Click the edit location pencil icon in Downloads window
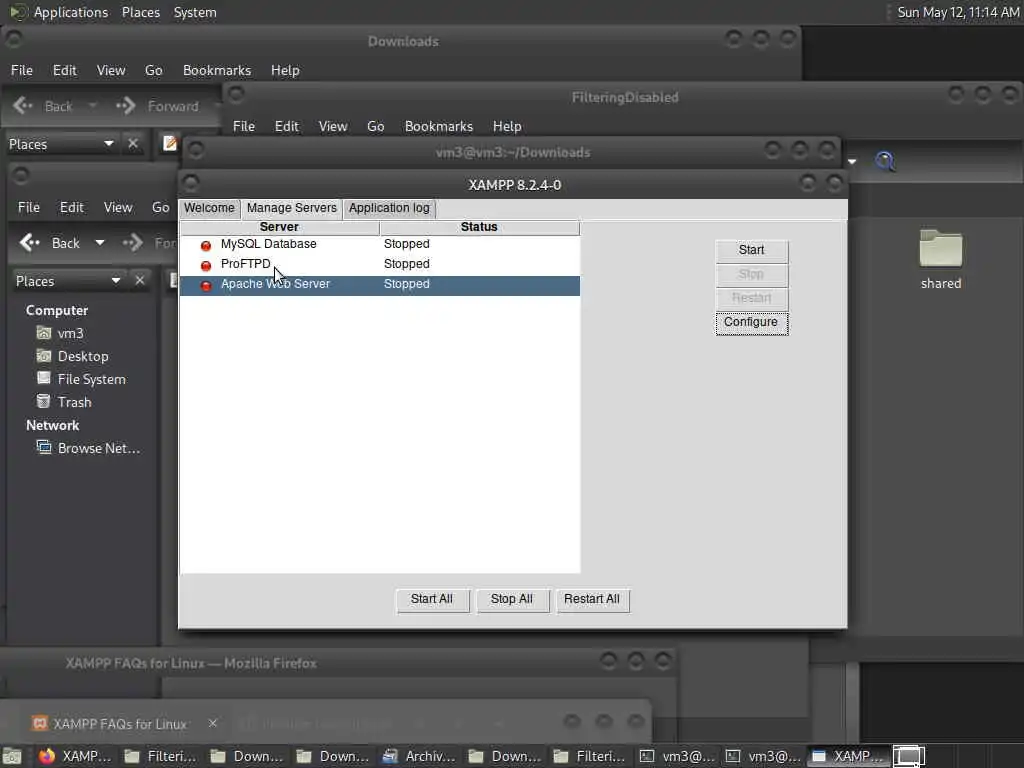The width and height of the screenshot is (1024, 768). tap(170, 143)
